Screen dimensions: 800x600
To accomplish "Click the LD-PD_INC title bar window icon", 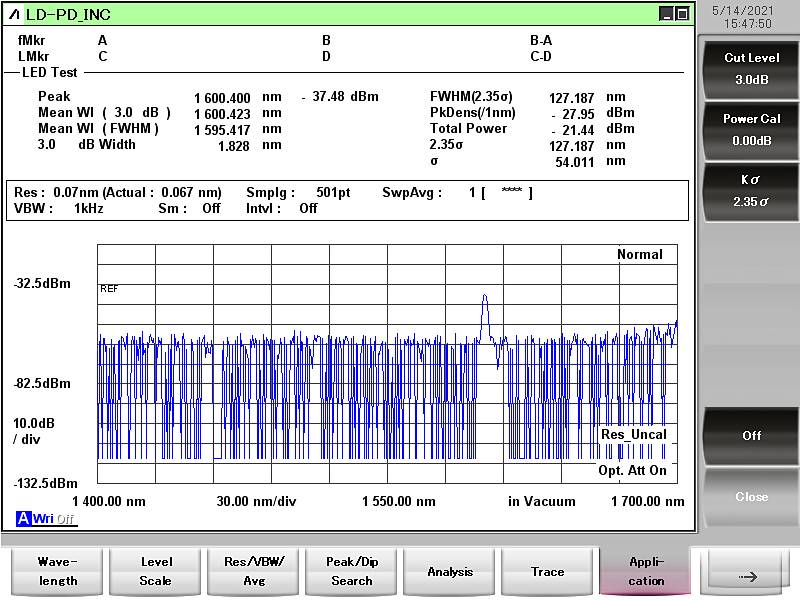I will (14, 14).
